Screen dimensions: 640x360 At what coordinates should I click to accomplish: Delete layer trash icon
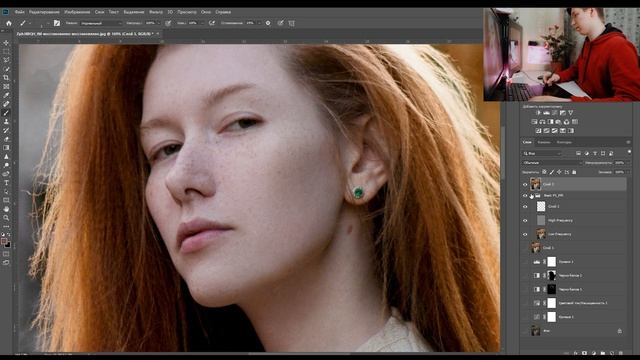[x=621, y=353]
